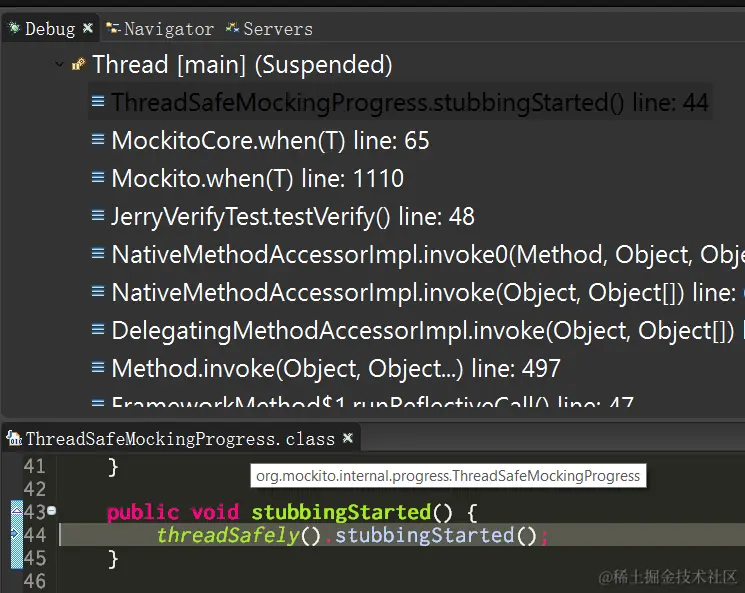Click the override marker at line 43
Screen dimensions: 745x593
point(17,511)
